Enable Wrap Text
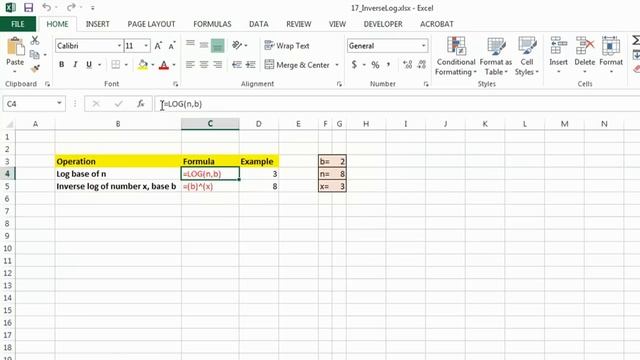Viewport: 640px width, 360px height. point(287,45)
